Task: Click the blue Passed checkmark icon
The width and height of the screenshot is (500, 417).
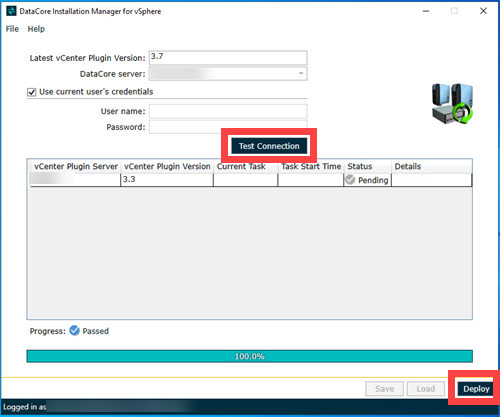Action: tap(74, 330)
